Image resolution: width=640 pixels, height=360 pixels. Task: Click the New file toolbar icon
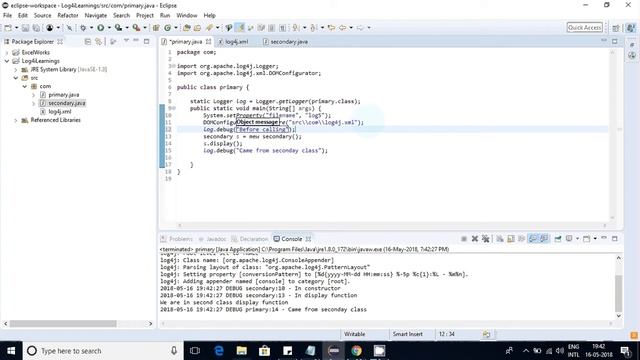pos(8,28)
